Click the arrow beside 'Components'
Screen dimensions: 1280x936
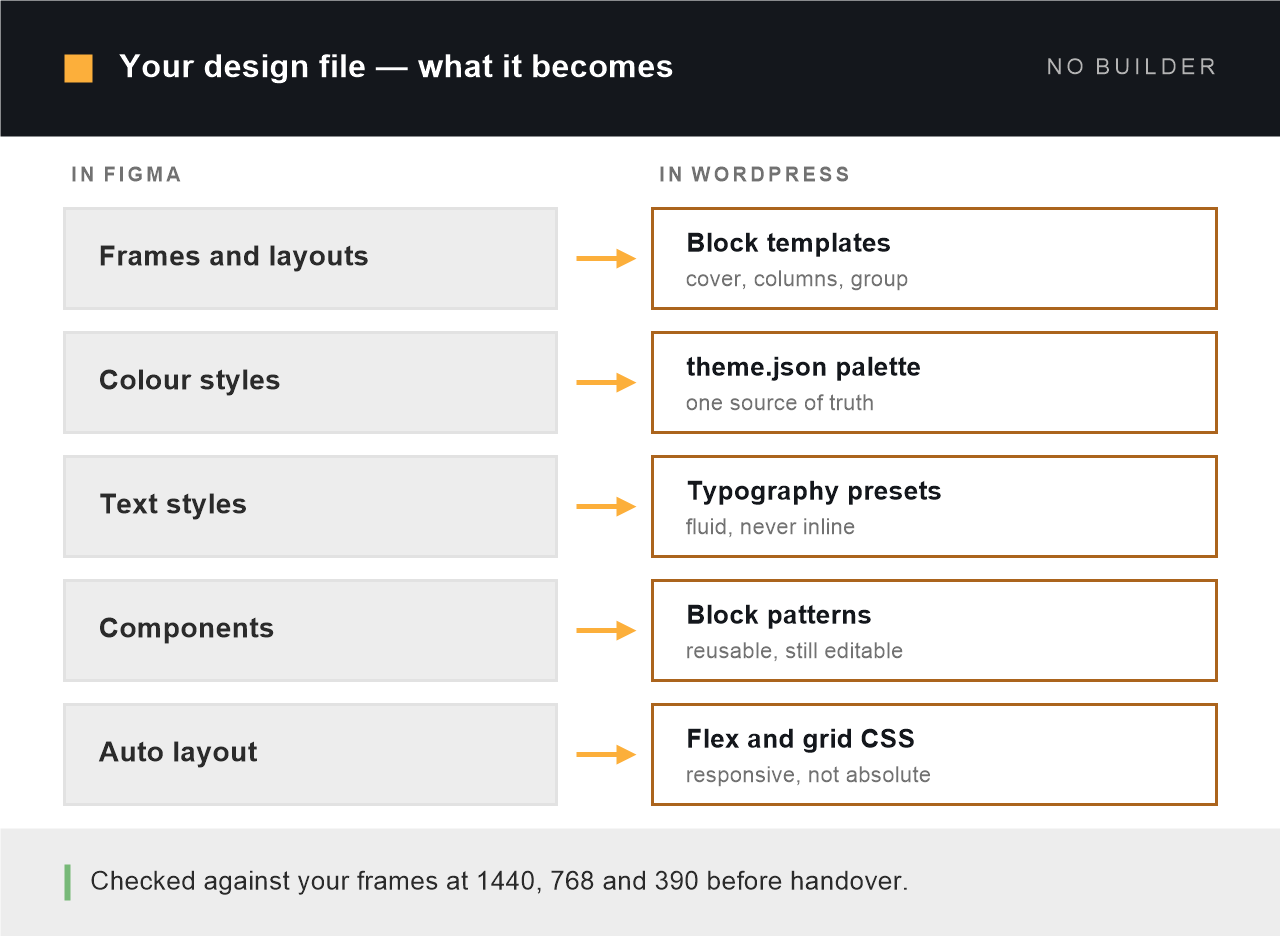pos(606,631)
